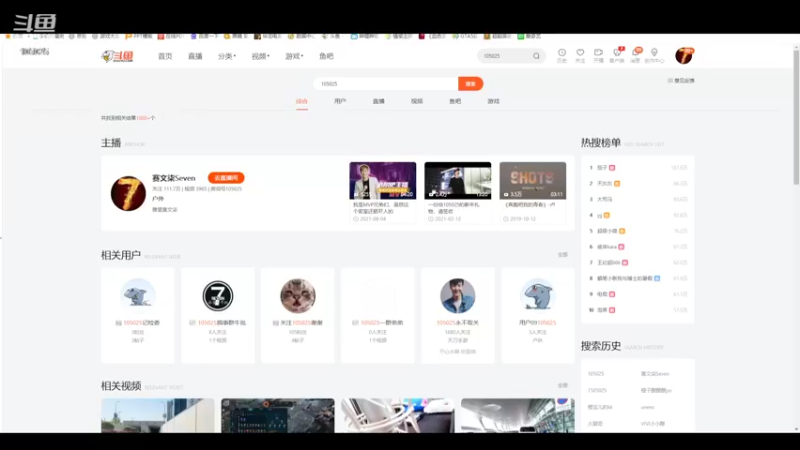This screenshot has width=800, height=450.
Task: Go to 直播 live in navigation
Action: pyautogui.click(x=195, y=56)
